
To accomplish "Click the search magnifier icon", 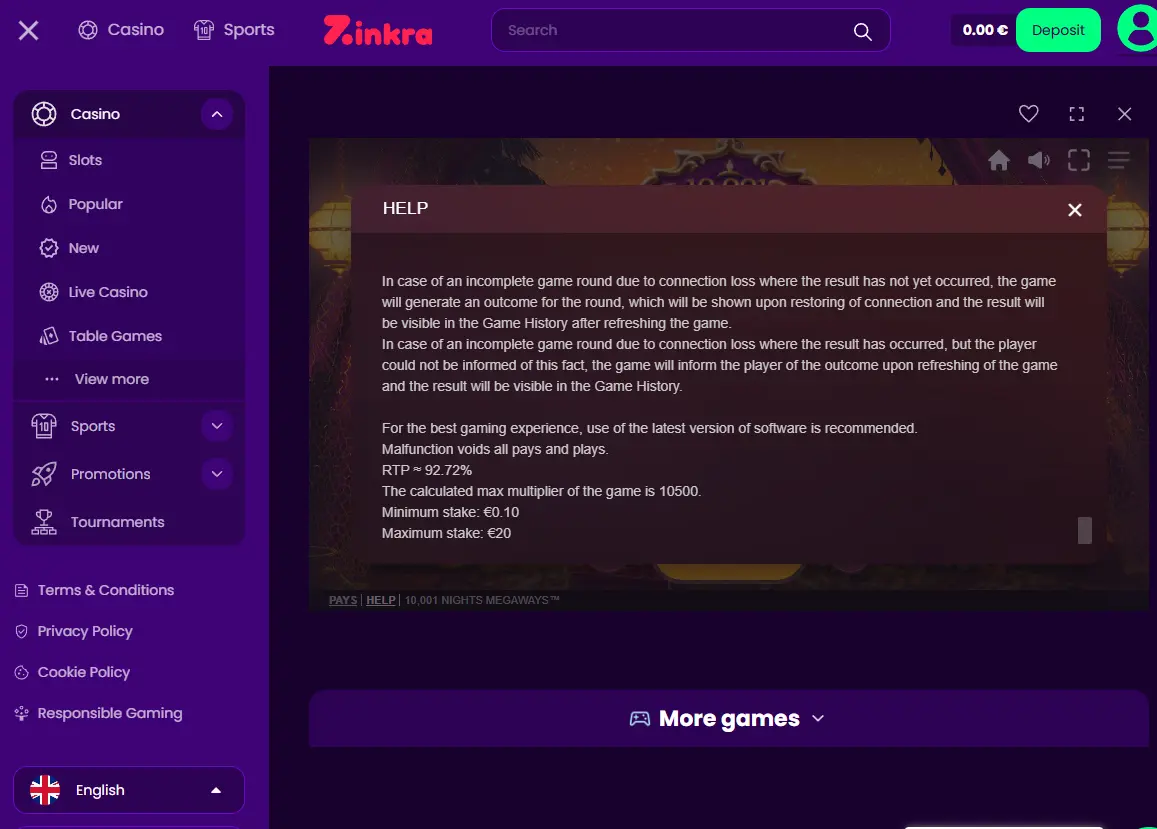I will point(862,31).
